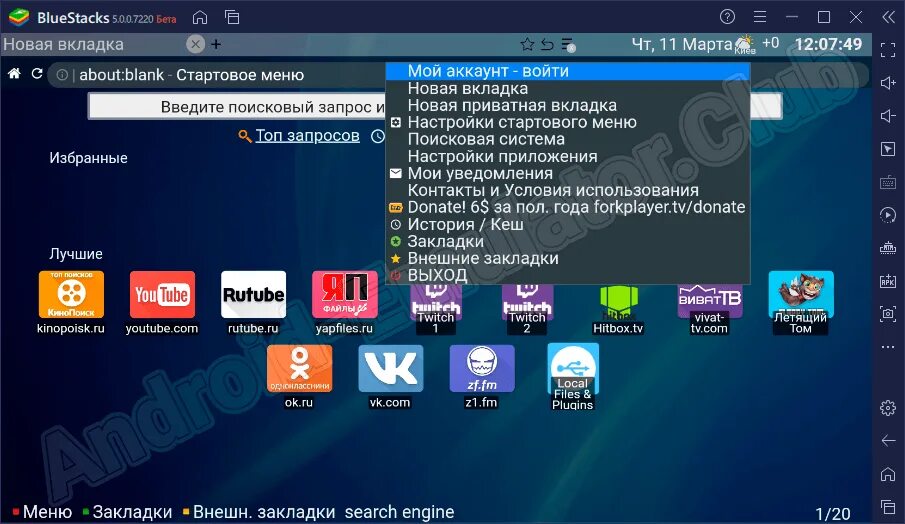The width and height of the screenshot is (905, 524).
Task: Increase volume in BlueStacks sidebar
Action: (888, 83)
